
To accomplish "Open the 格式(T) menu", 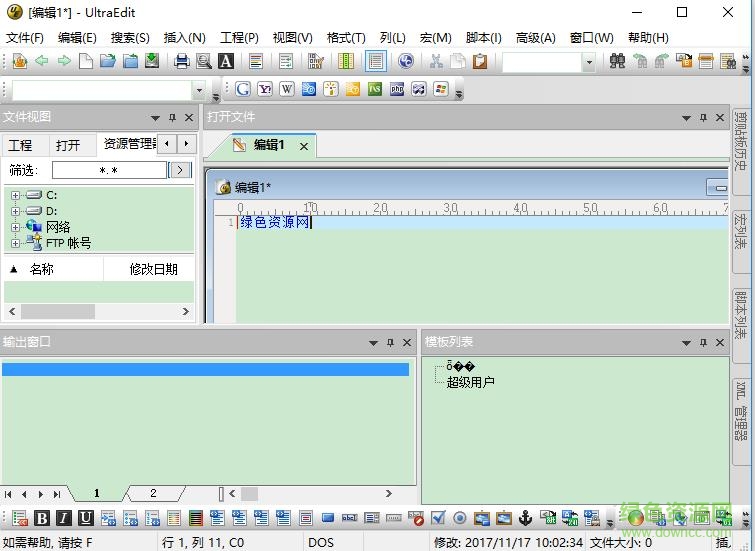I will coord(346,38).
